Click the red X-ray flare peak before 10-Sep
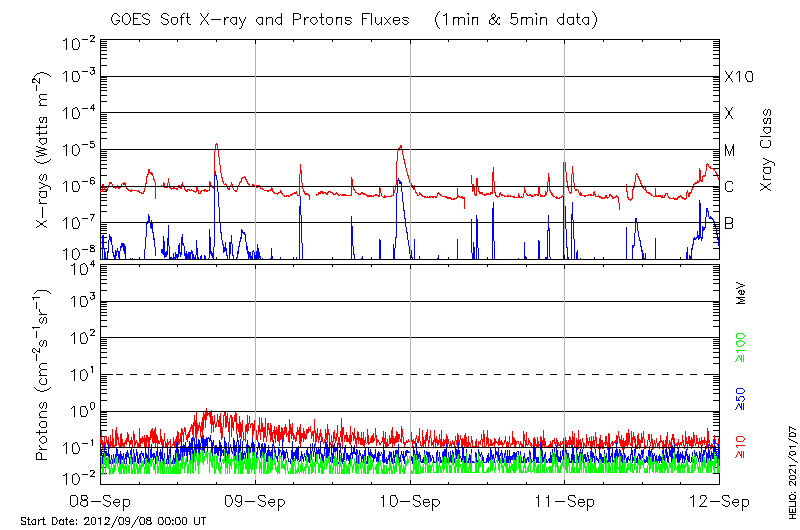 click(401, 146)
